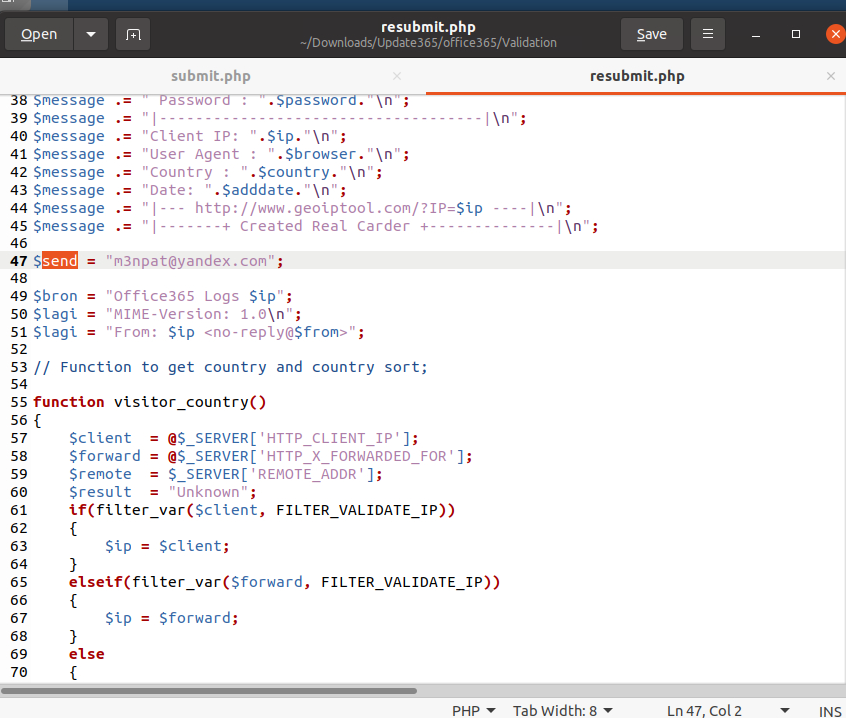Click the 'elseif' keyword on line 65
Image resolution: width=846 pixels, height=718 pixels.
[95, 582]
